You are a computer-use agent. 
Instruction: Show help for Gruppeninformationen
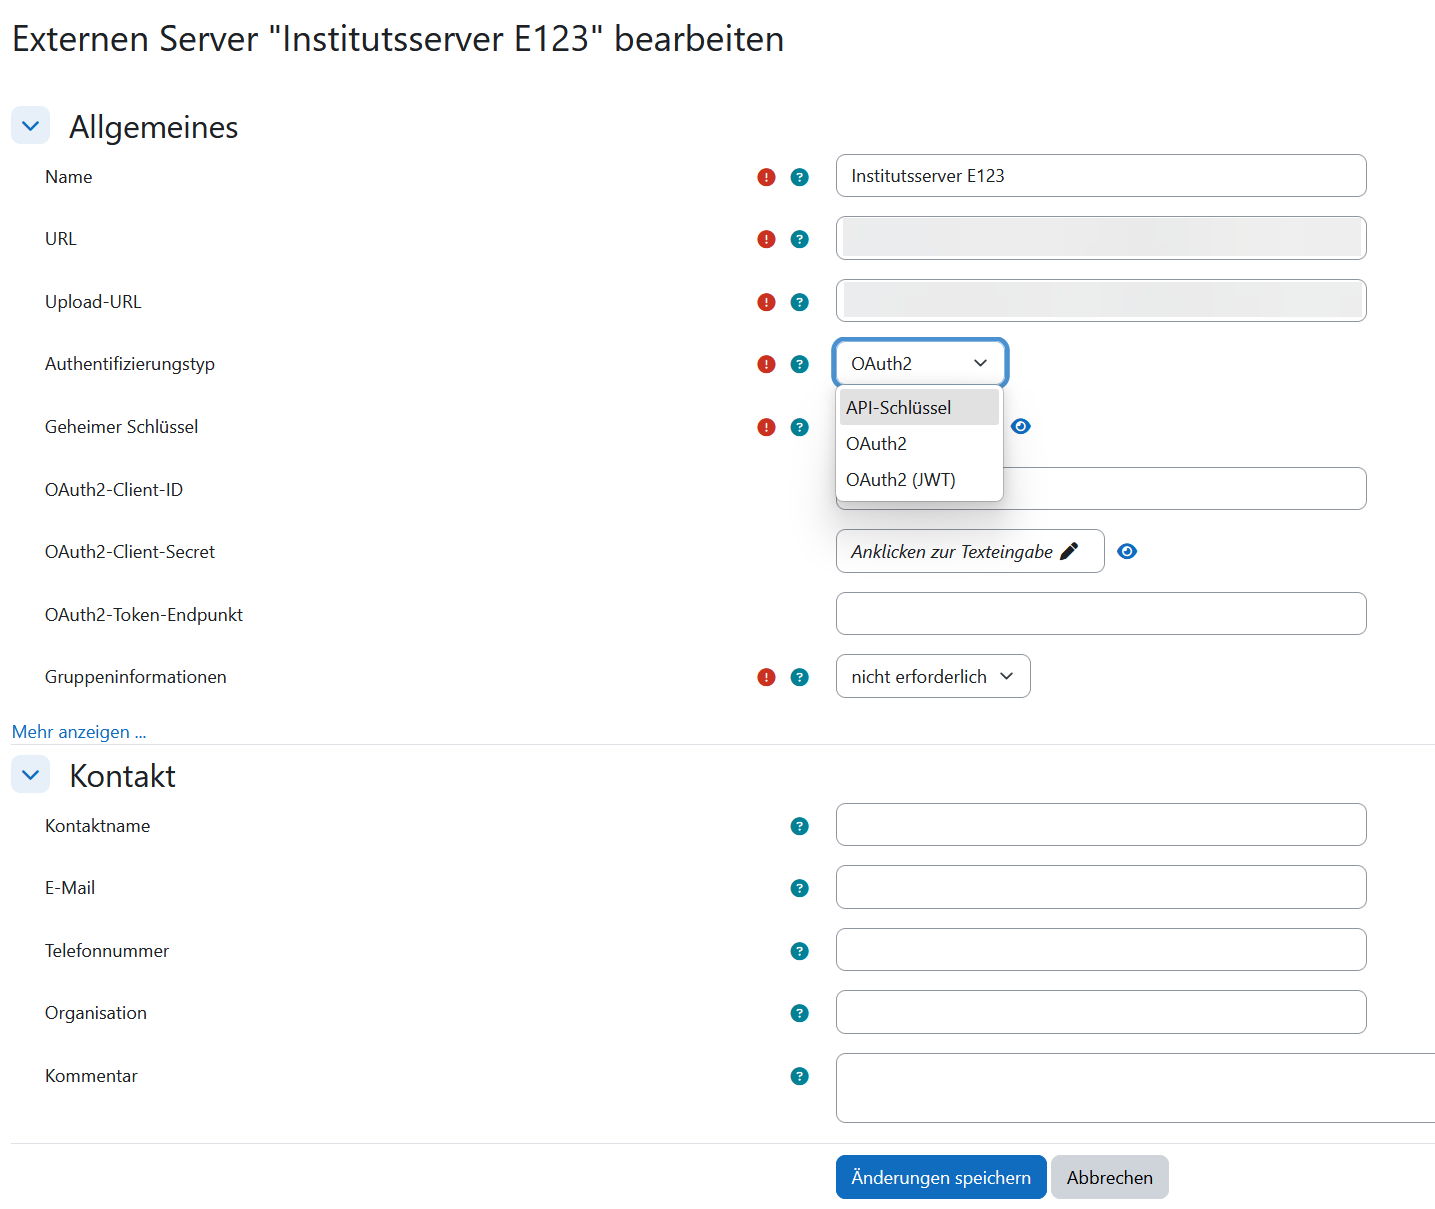pos(799,677)
